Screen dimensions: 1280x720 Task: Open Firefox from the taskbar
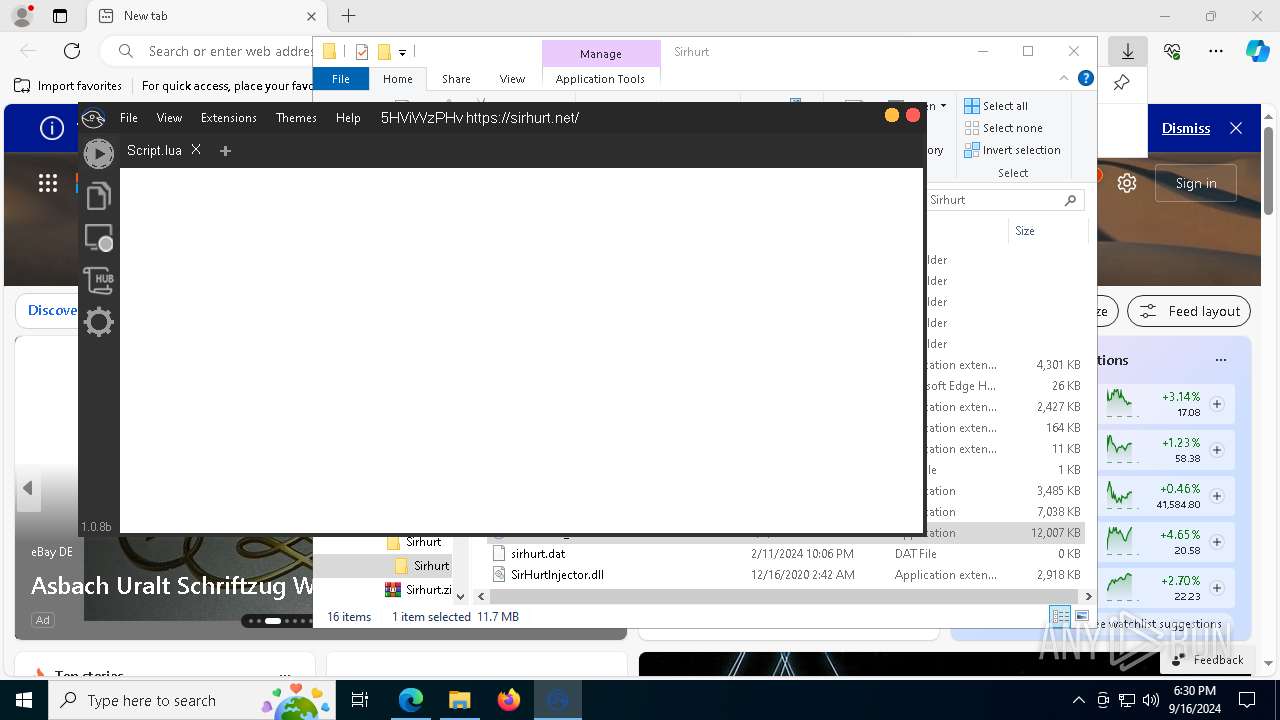coord(509,700)
